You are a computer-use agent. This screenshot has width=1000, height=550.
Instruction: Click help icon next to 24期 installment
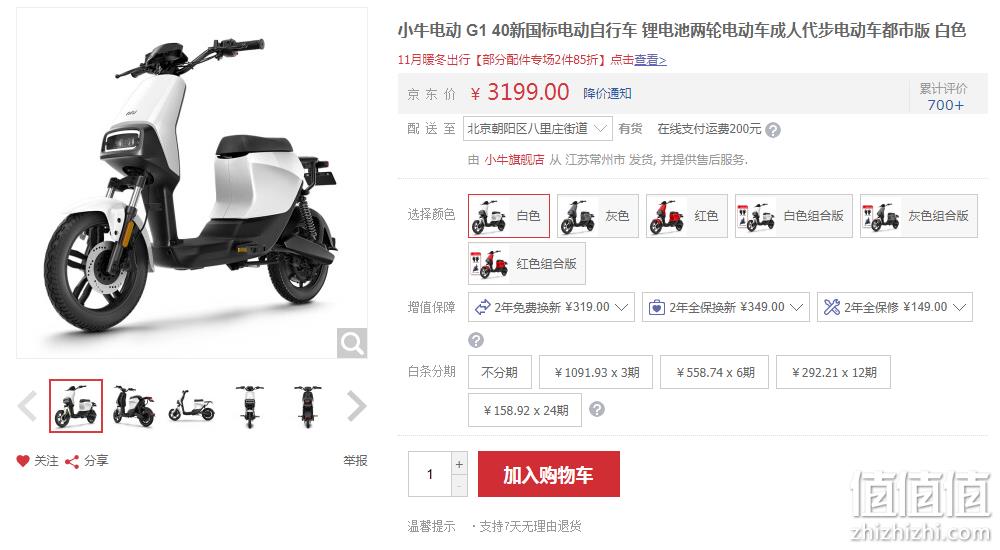[x=596, y=409]
